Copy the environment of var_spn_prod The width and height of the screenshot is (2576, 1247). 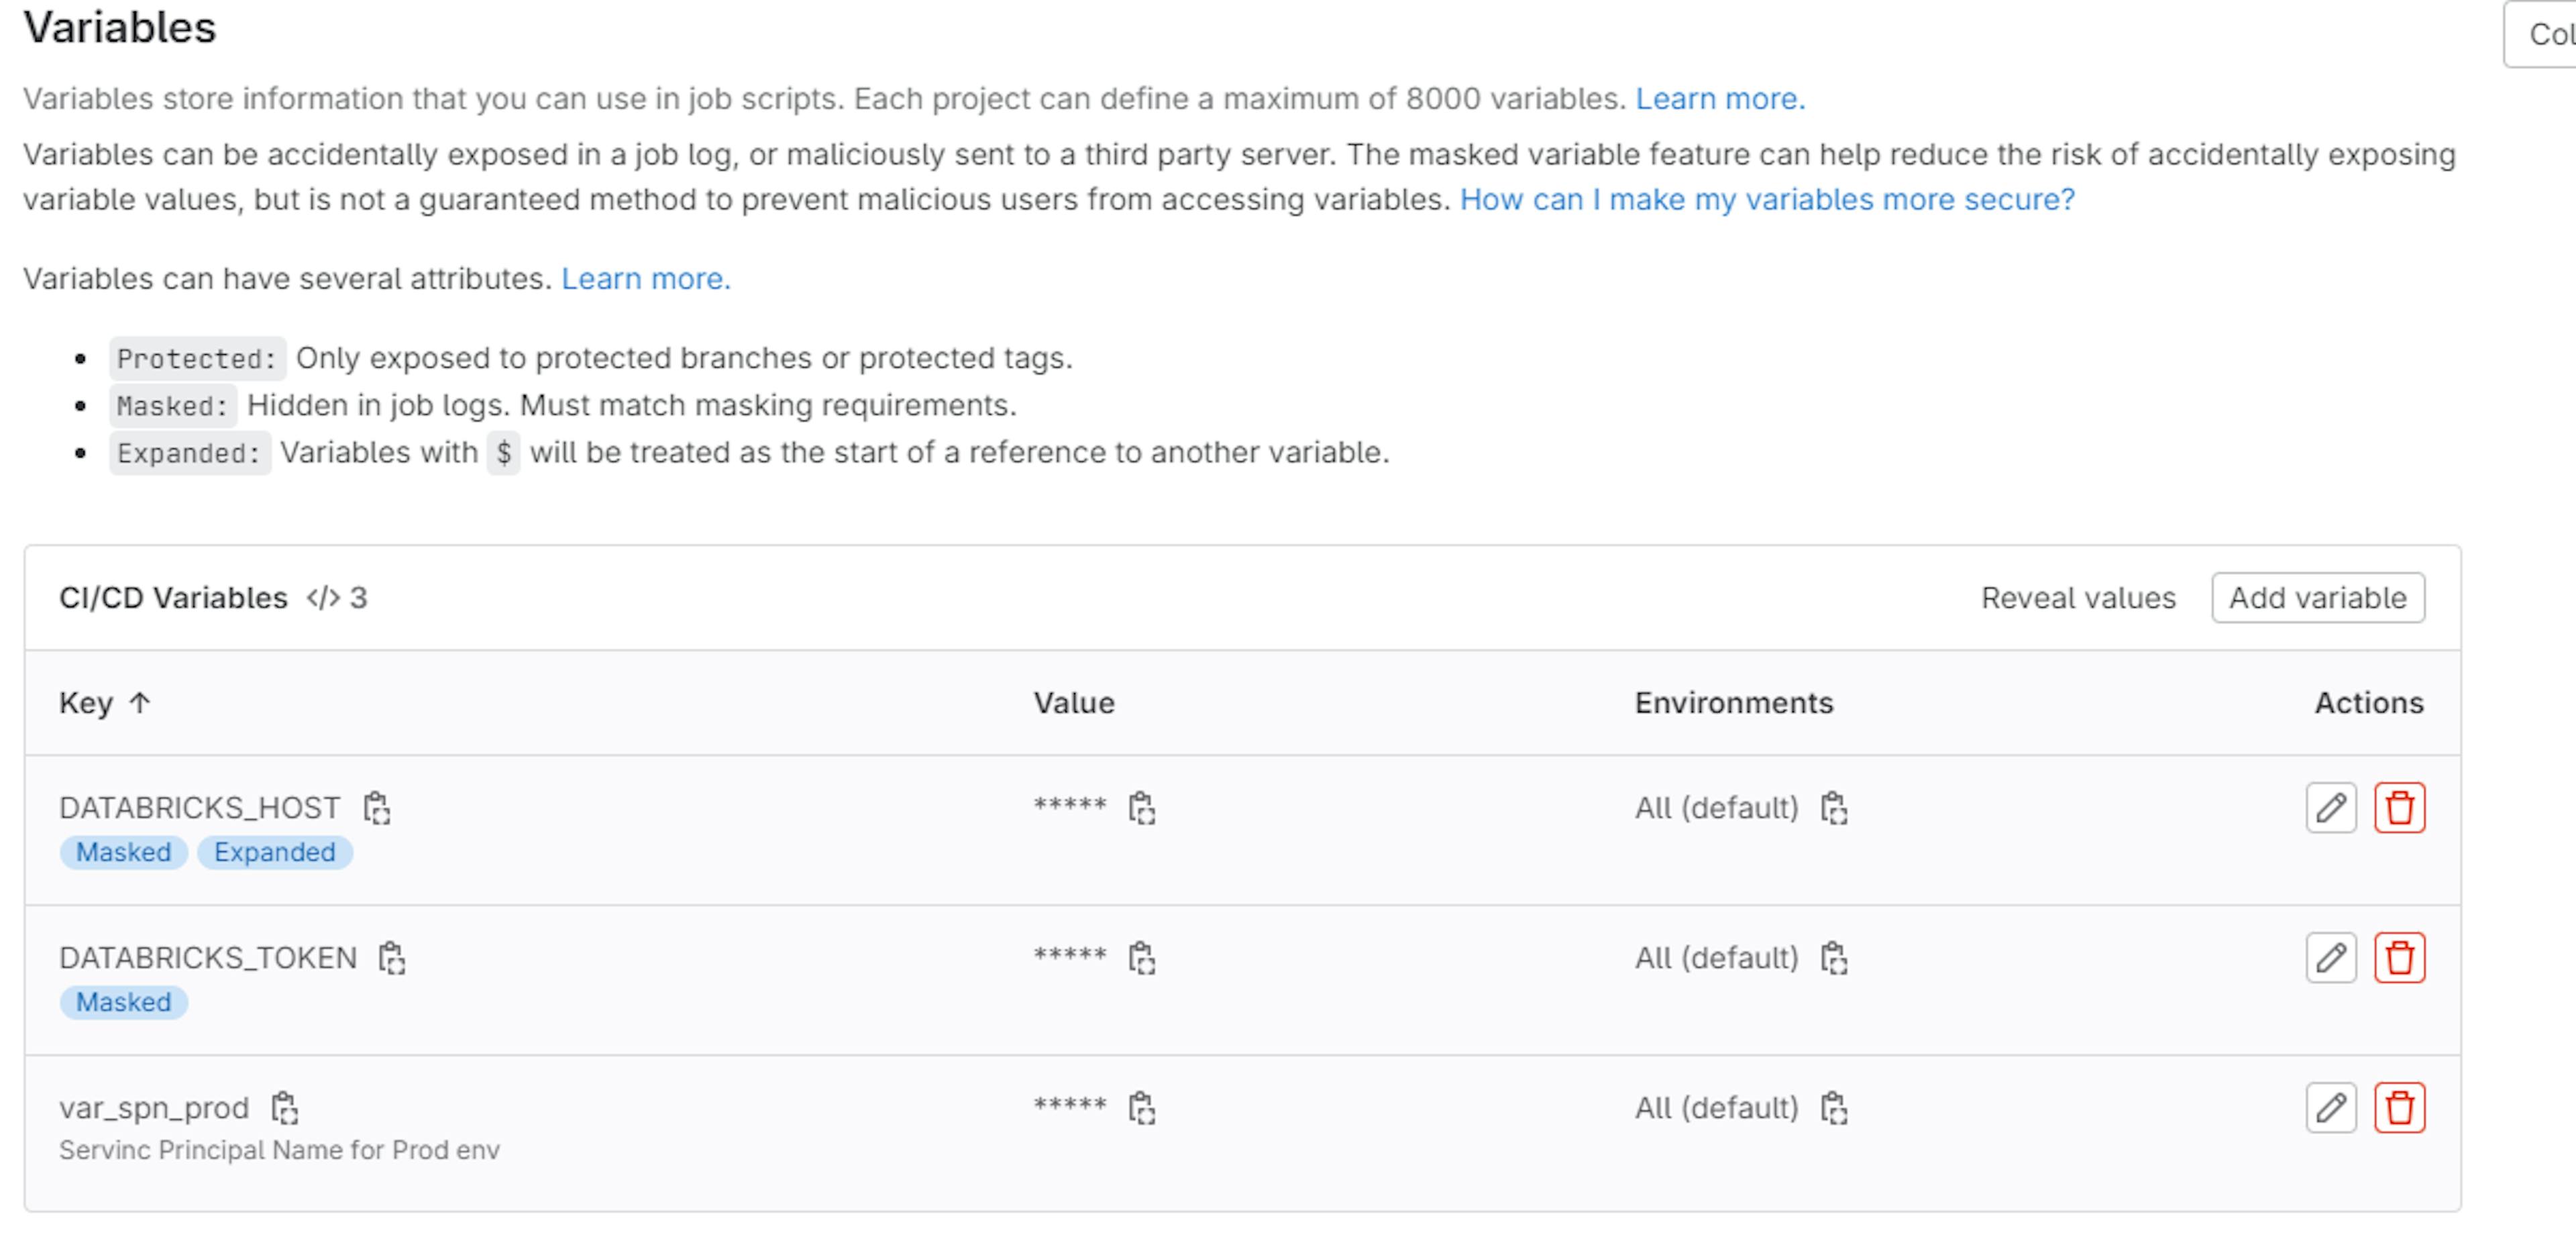[1833, 1107]
